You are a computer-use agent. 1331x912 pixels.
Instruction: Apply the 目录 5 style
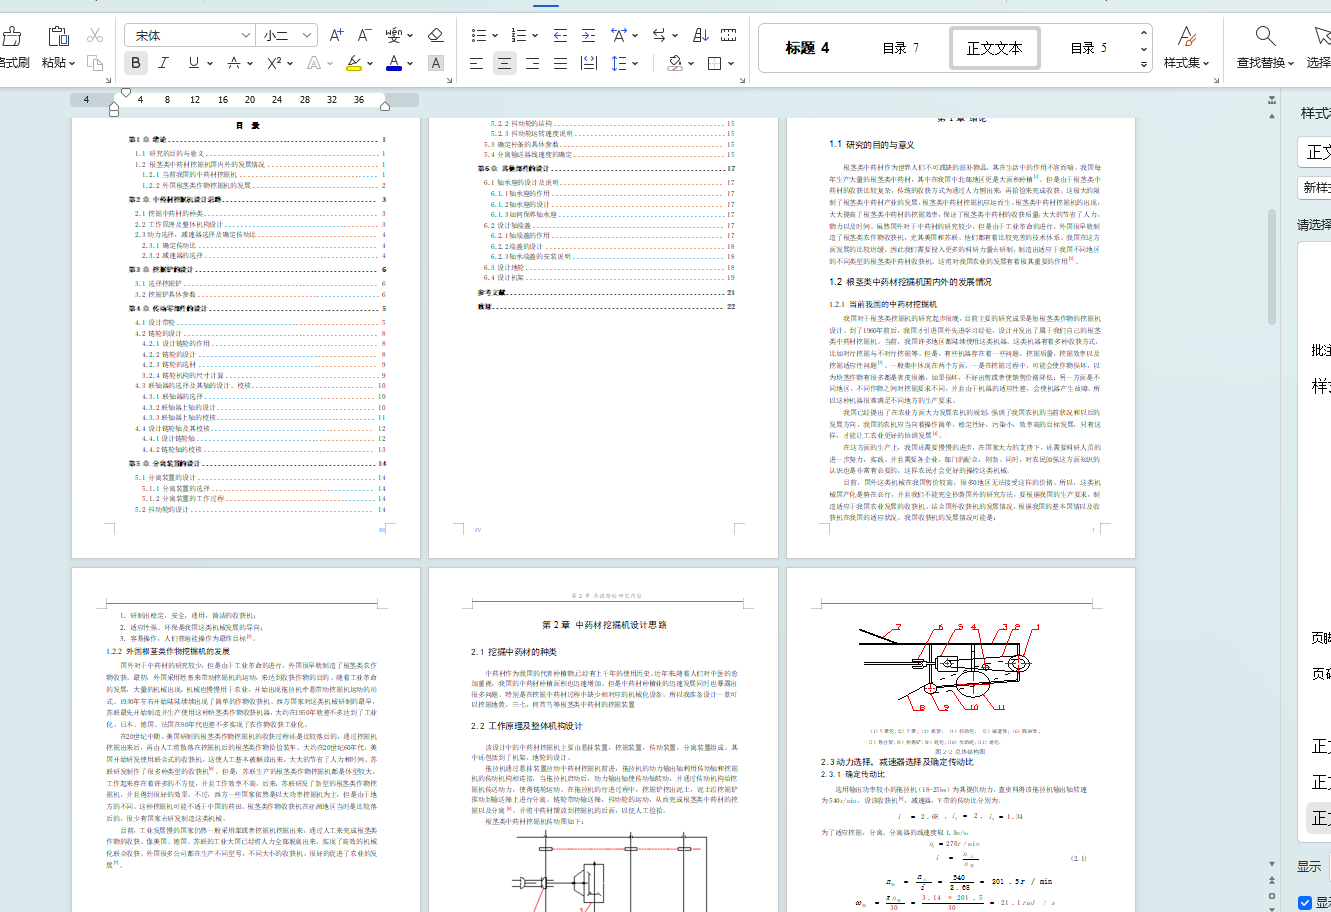pos(1089,48)
